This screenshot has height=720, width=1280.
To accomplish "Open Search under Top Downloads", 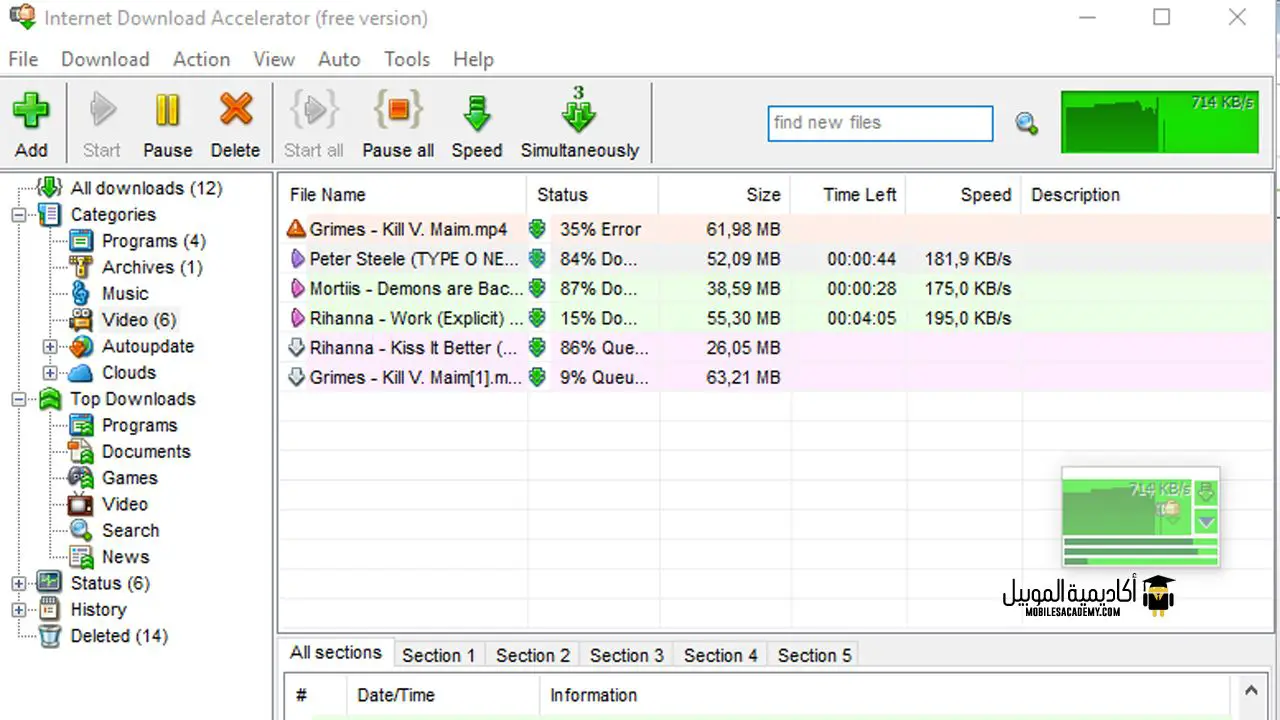I will click(x=130, y=530).
